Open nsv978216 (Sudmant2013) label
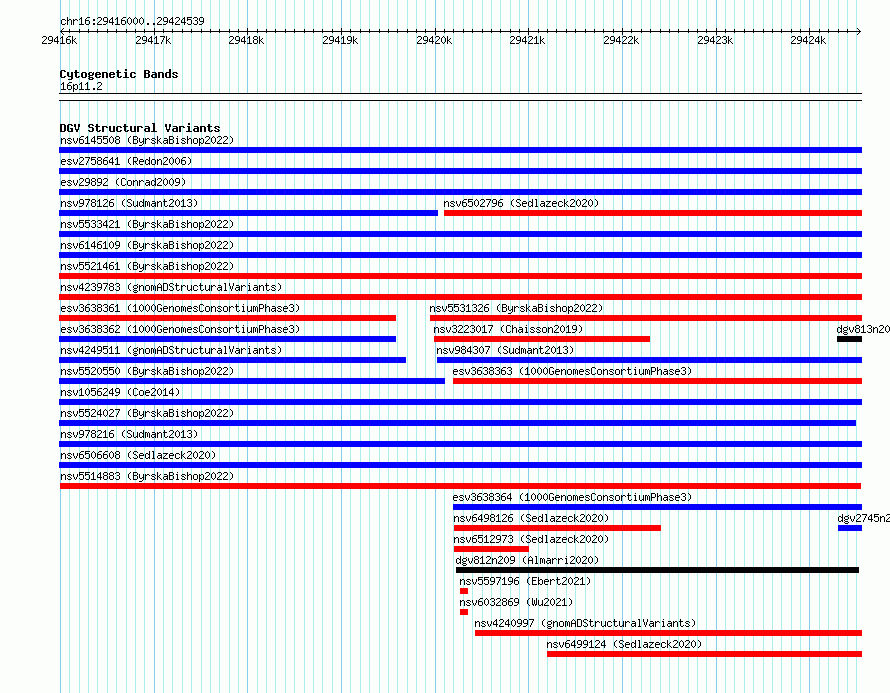This screenshot has height=693, width=890. pos(129,434)
